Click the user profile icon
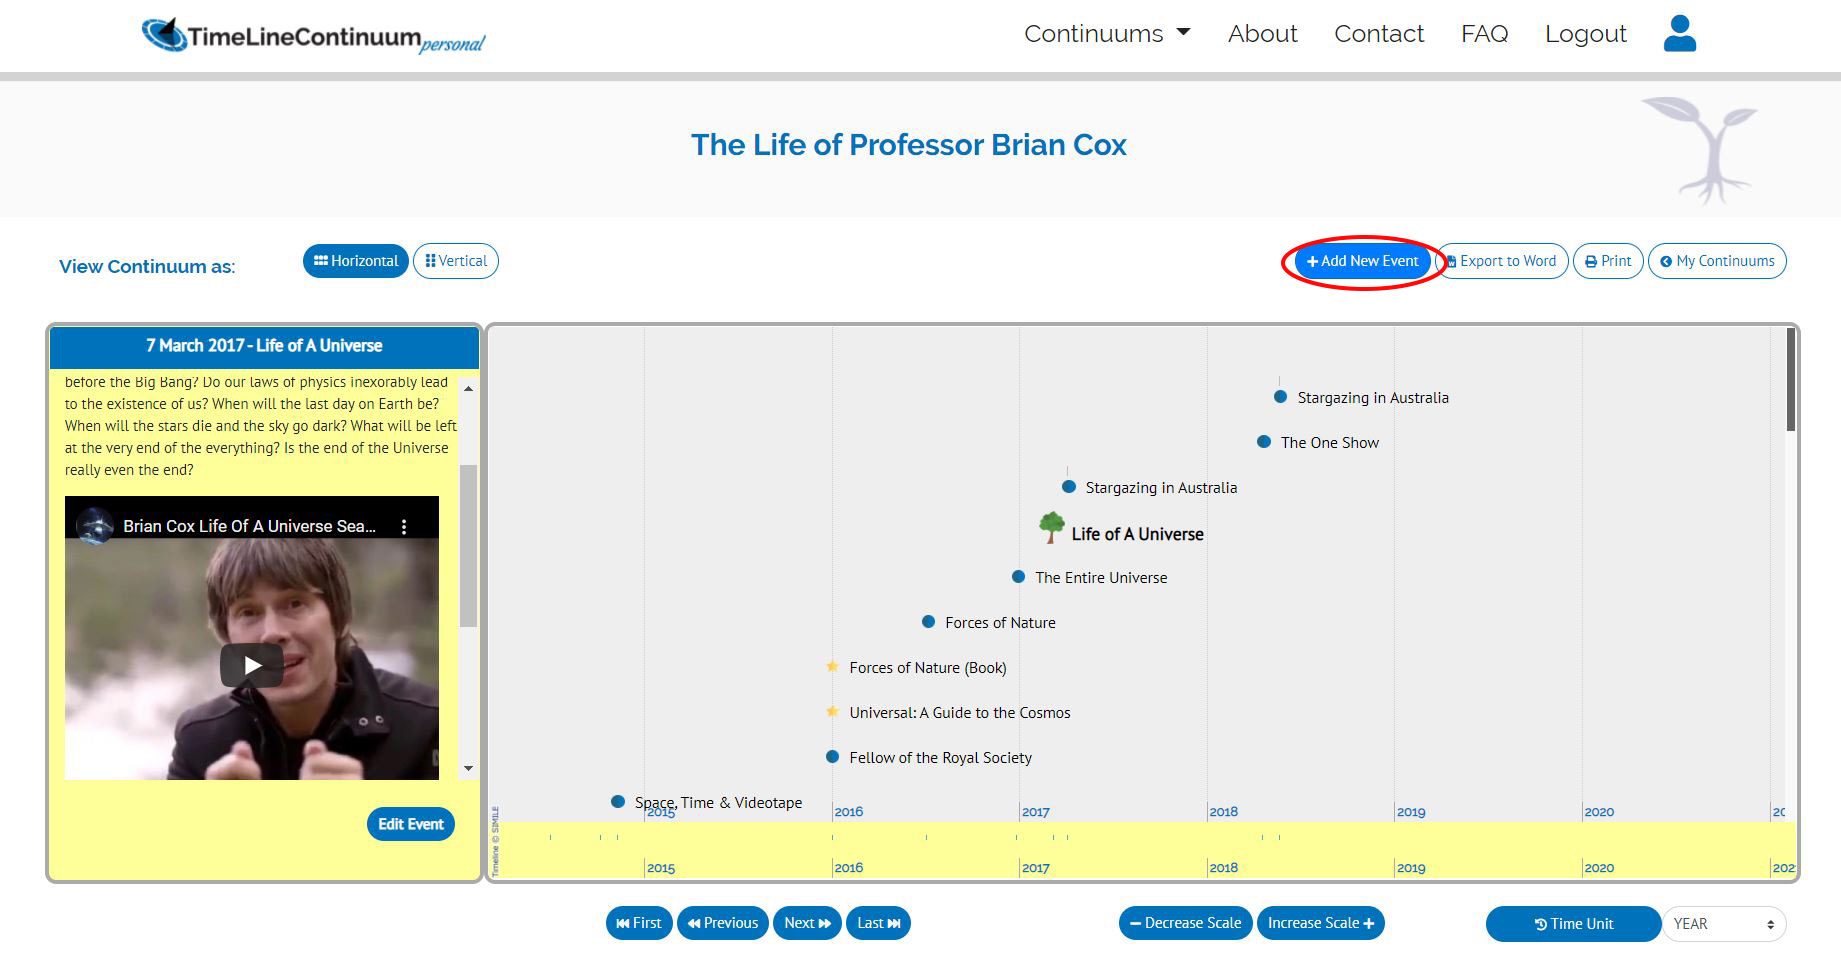This screenshot has width=1841, height=977. (x=1679, y=34)
